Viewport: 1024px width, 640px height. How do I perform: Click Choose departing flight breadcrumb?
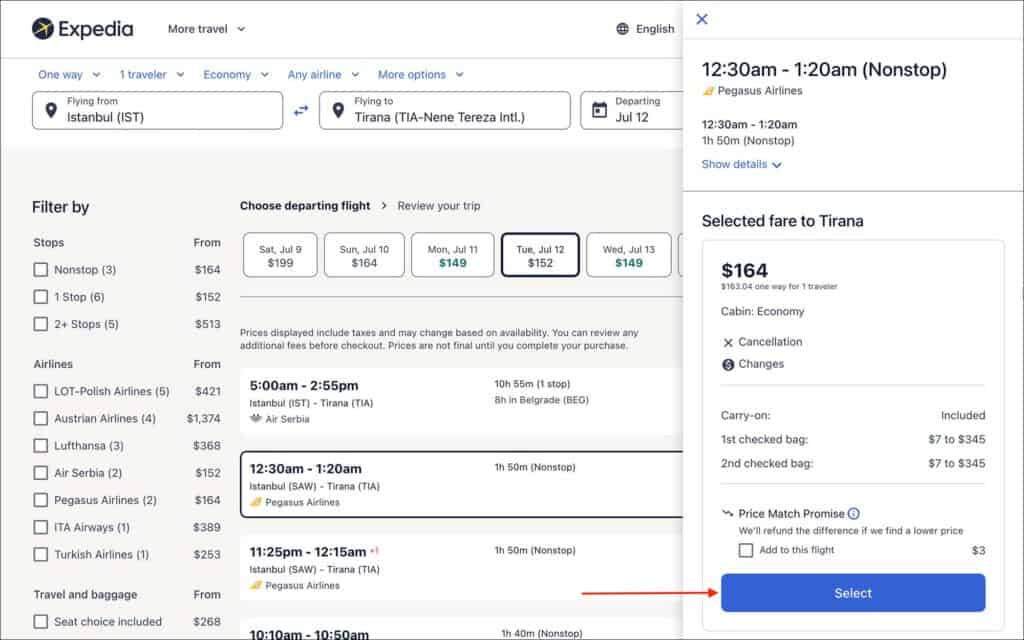[x=305, y=206]
